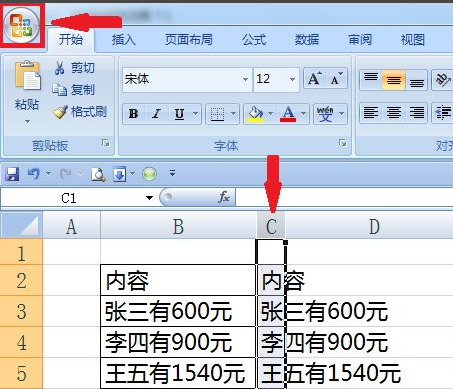
Task: Open the Name Box dropdown arrow
Action: click(149, 198)
